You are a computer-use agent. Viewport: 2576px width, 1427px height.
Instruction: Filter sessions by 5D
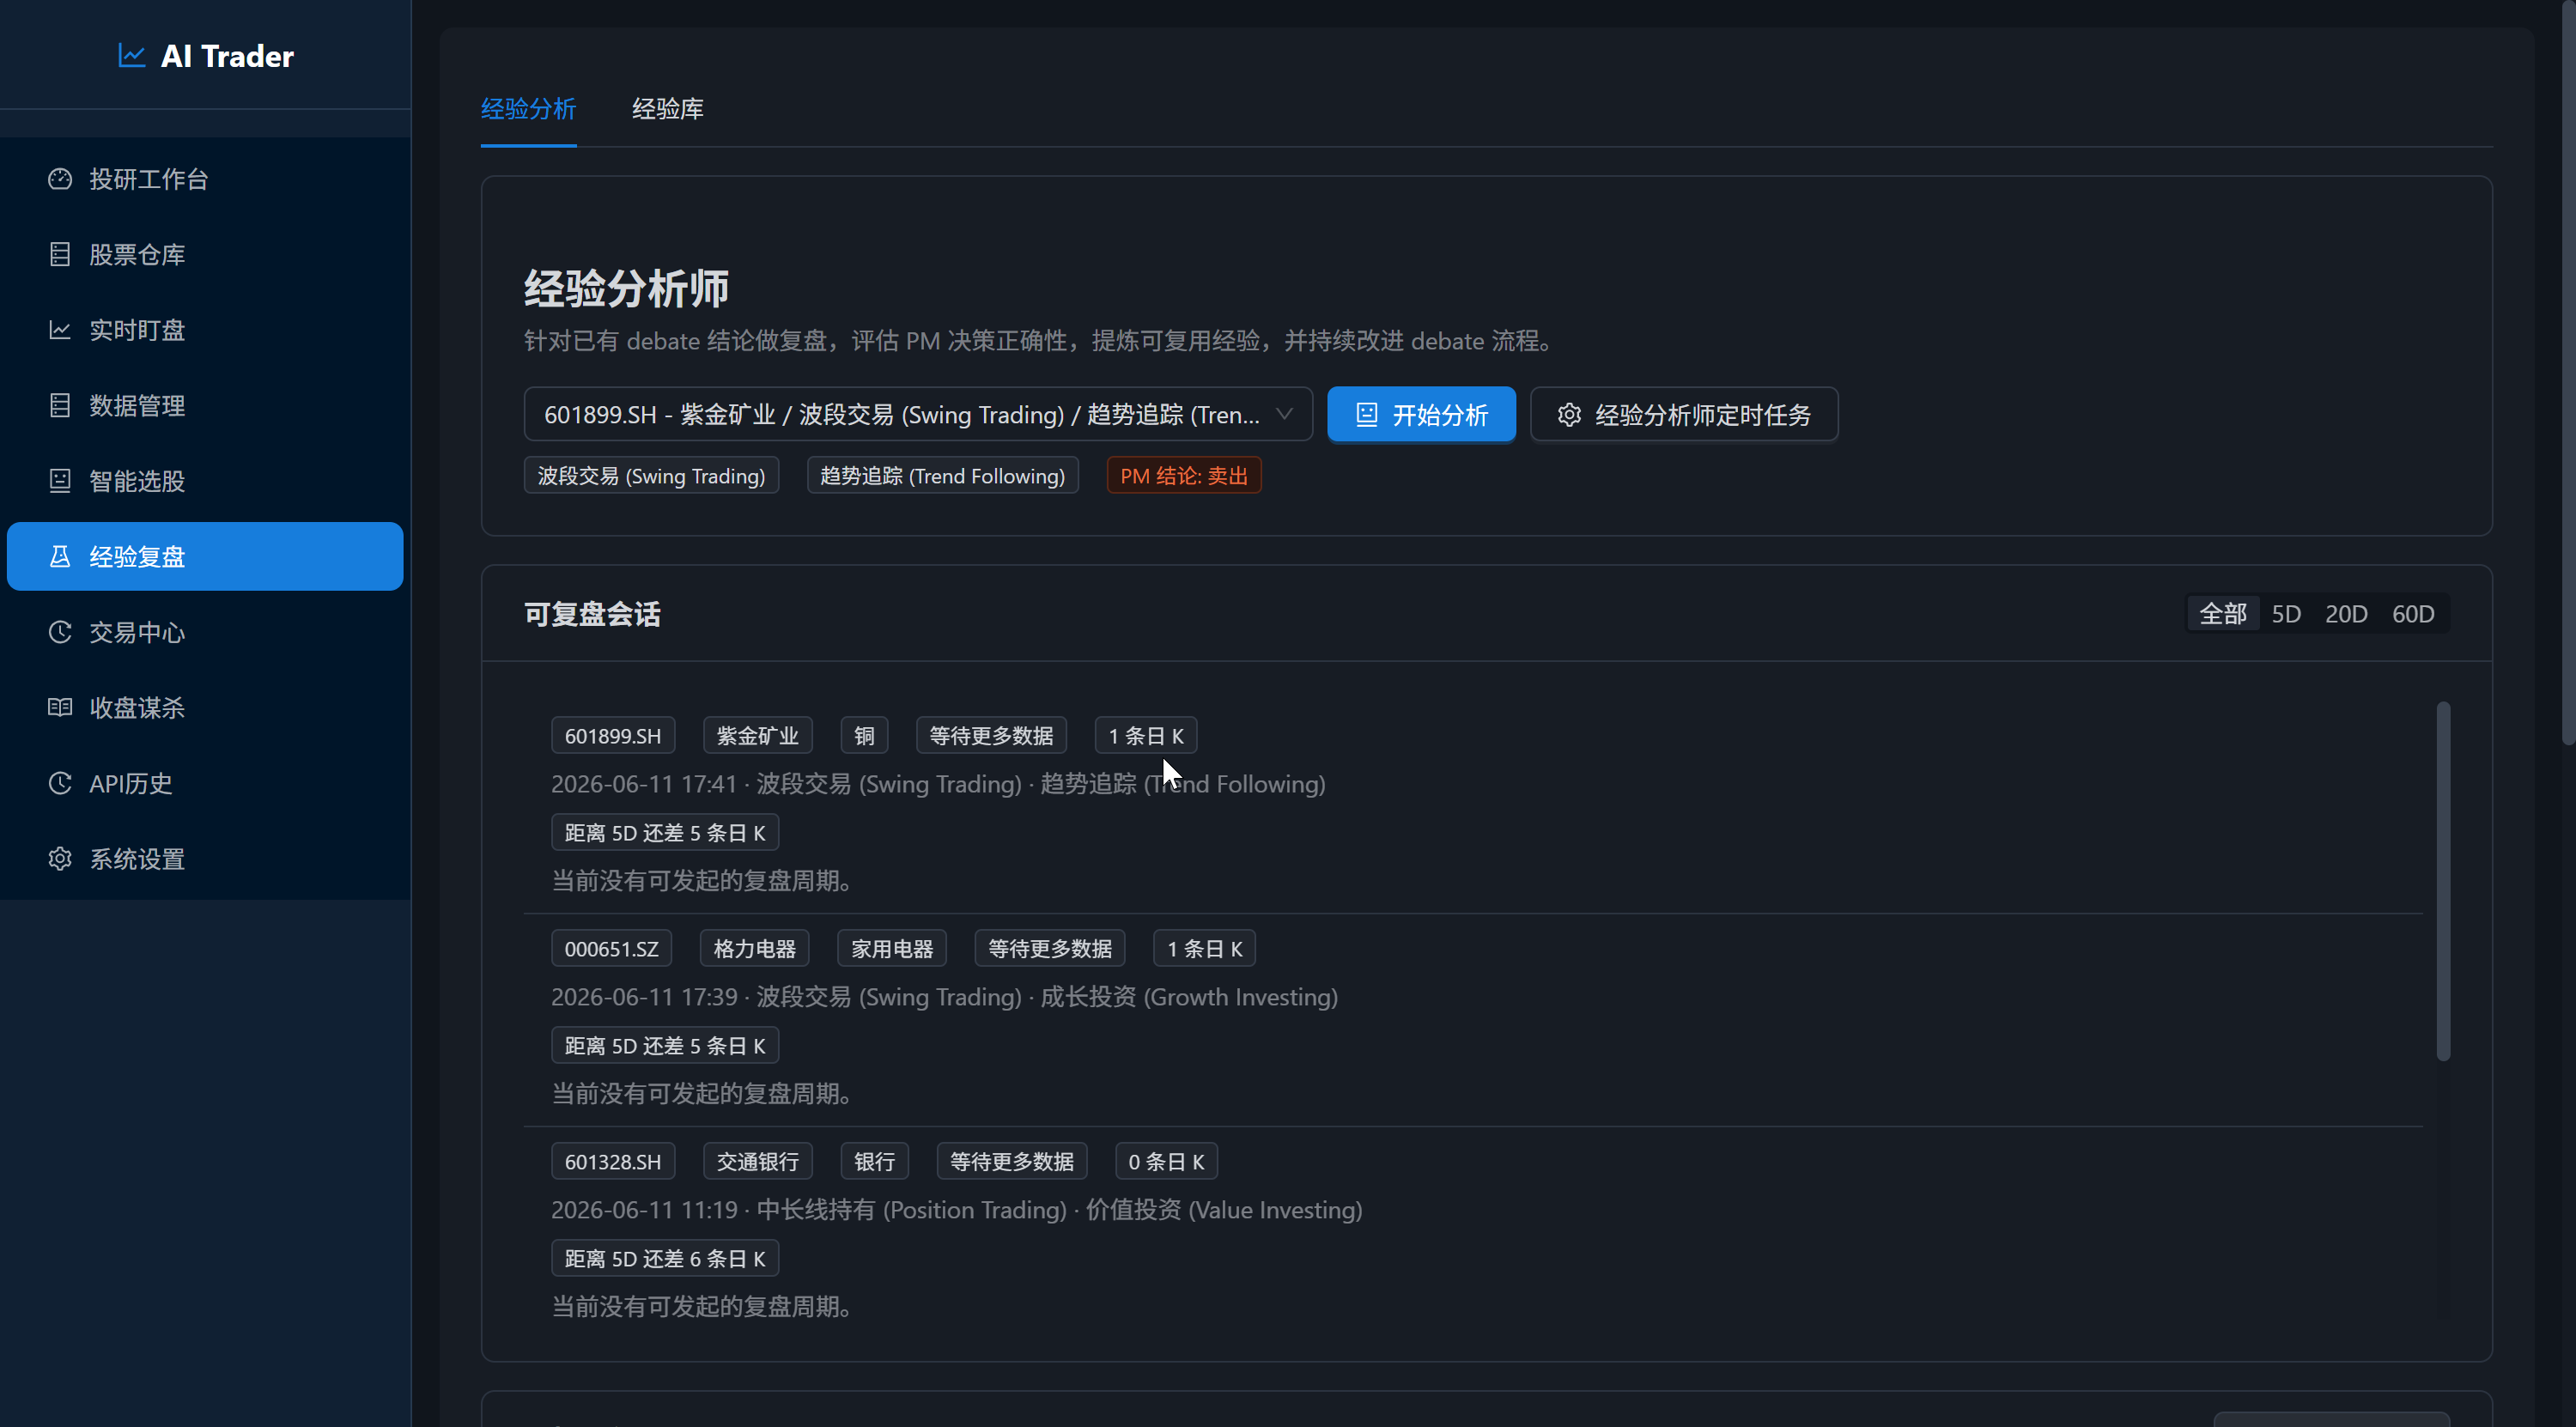[x=2285, y=613]
